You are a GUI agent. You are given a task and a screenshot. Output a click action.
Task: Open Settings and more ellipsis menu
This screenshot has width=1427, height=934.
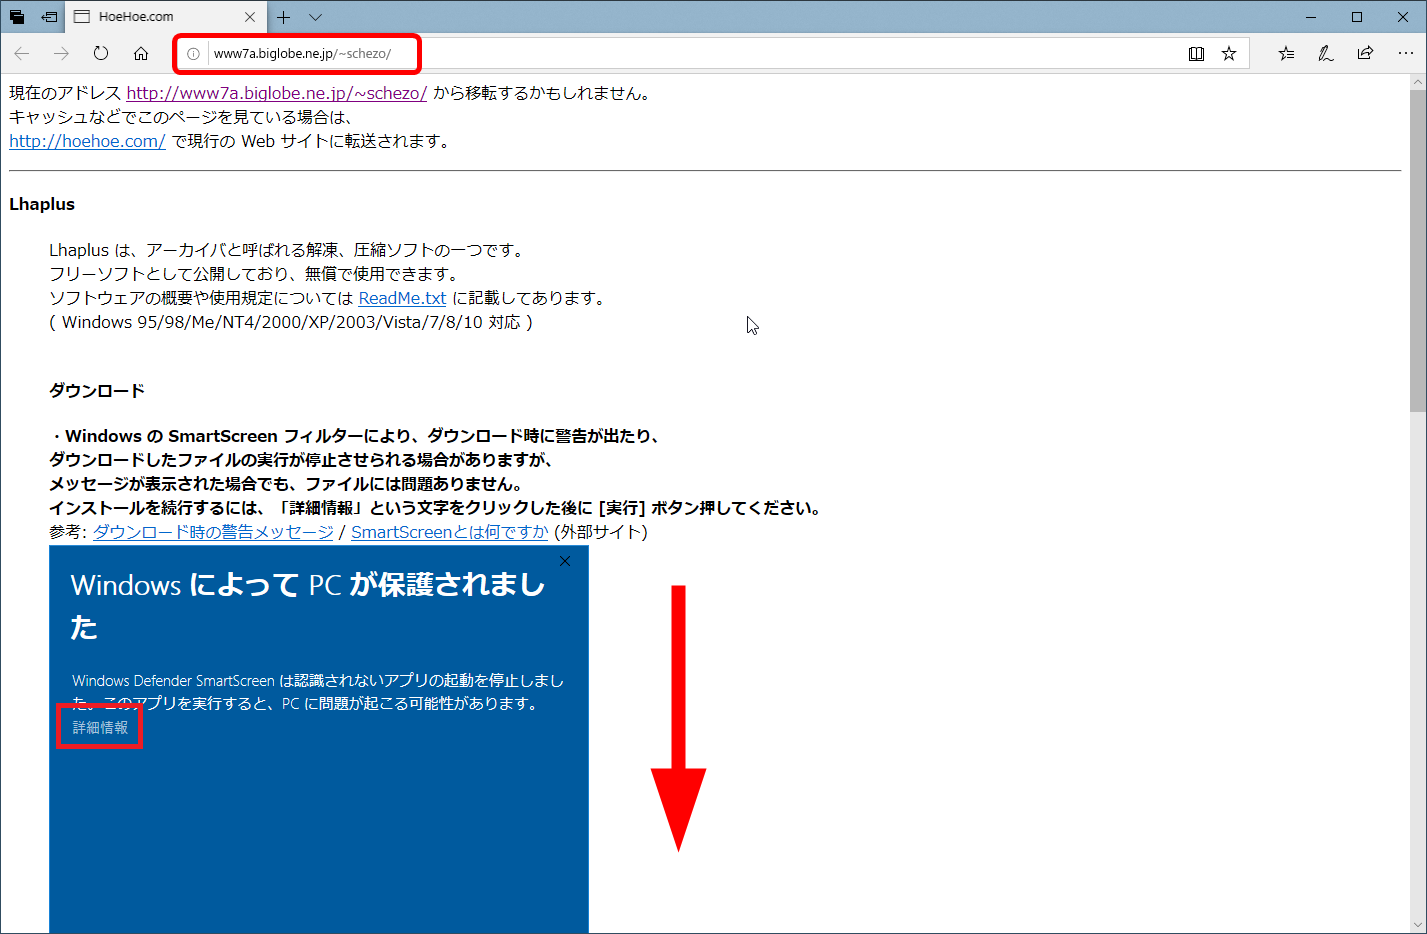click(1405, 54)
